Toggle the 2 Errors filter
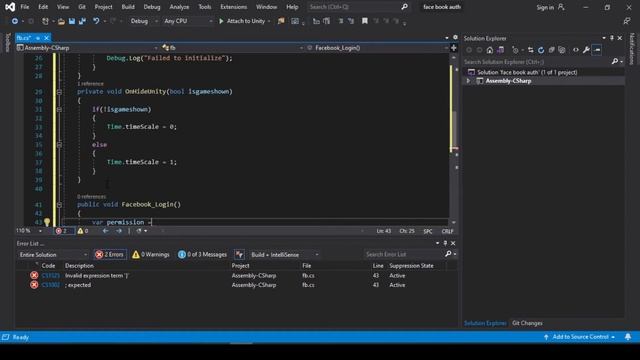Screen dimensions: 640x360 [x=110, y=254]
